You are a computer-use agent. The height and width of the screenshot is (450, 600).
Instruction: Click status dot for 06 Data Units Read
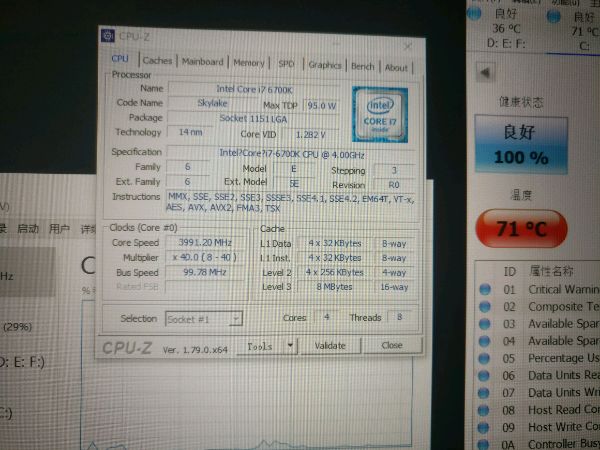(484, 375)
